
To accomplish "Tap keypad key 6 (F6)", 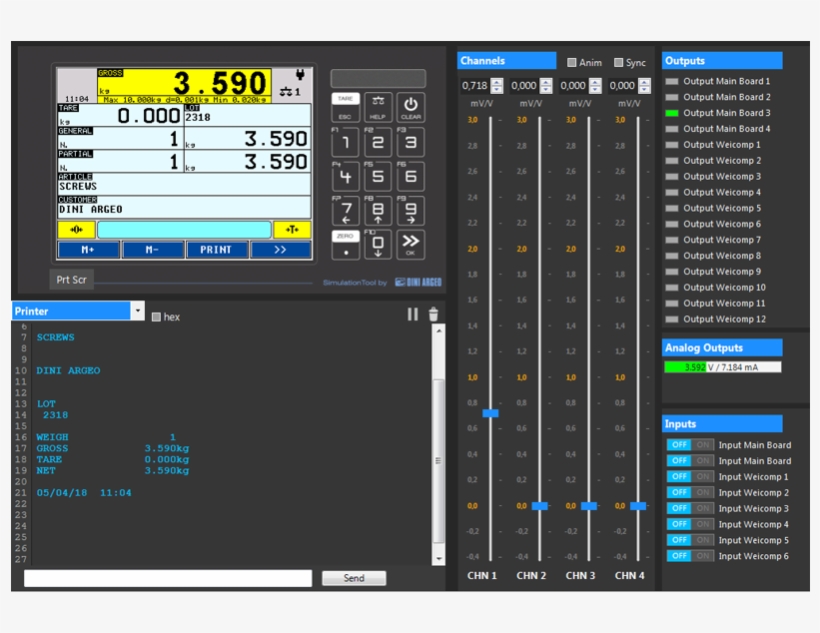I will (411, 176).
